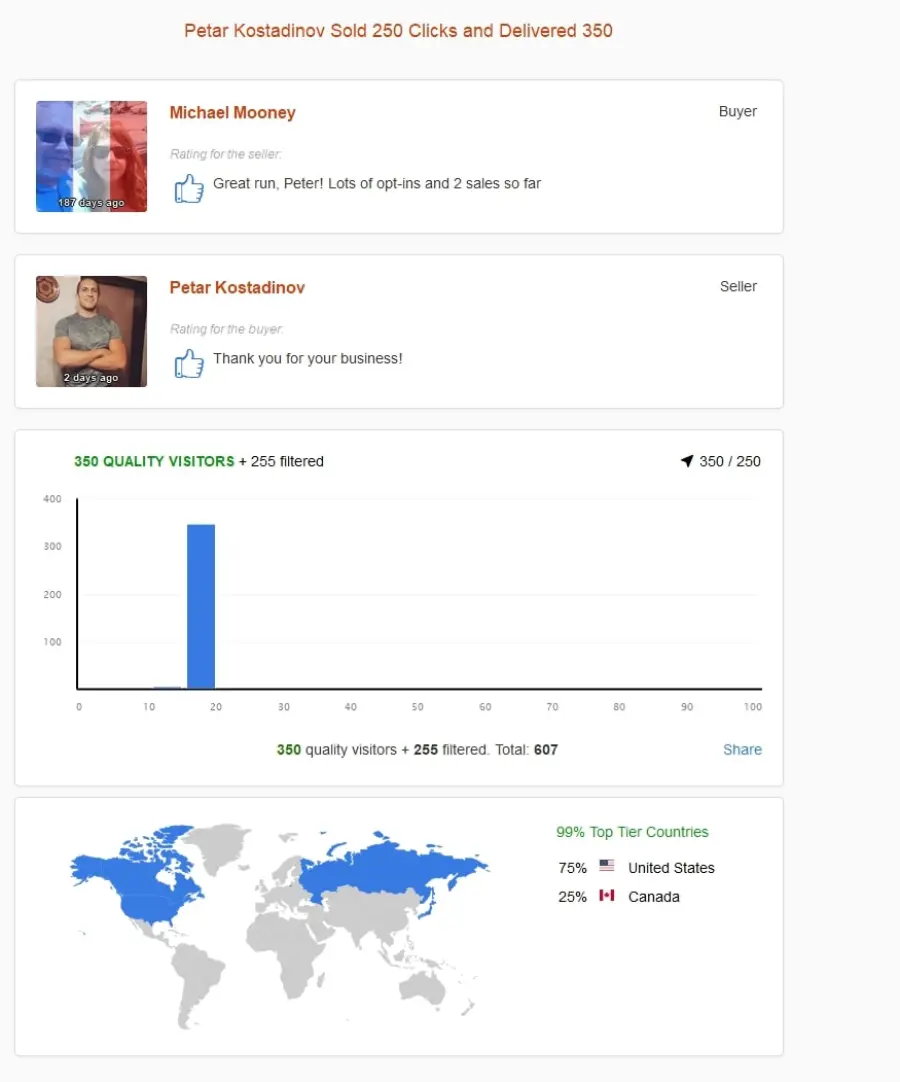Click the small bar left of the tall chart bar

point(167,687)
